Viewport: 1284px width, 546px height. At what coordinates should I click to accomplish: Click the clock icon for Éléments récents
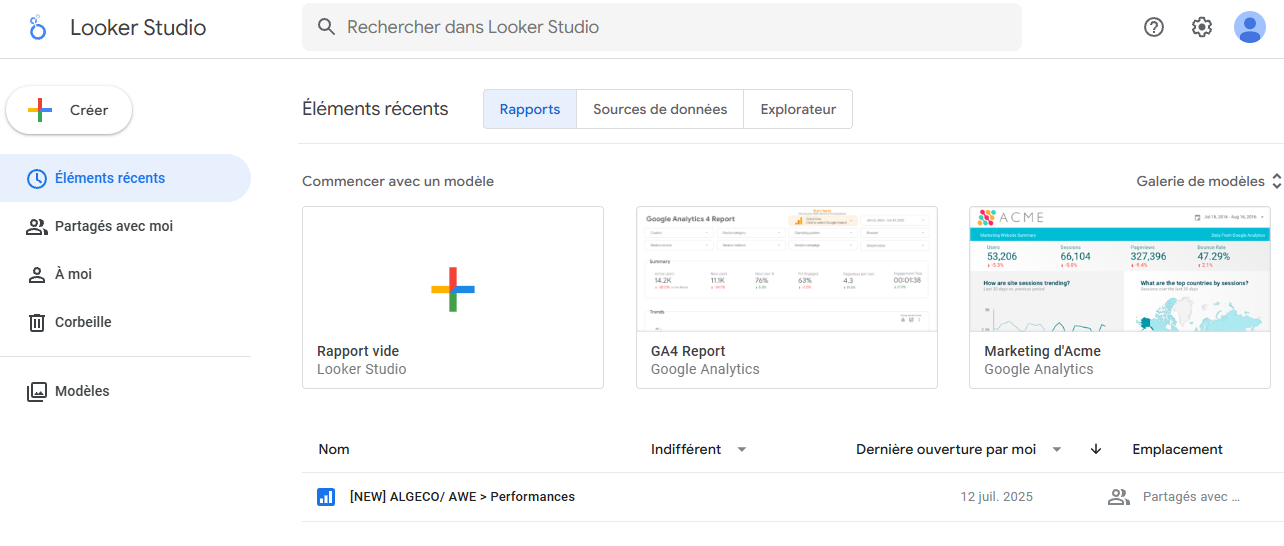[36, 179]
